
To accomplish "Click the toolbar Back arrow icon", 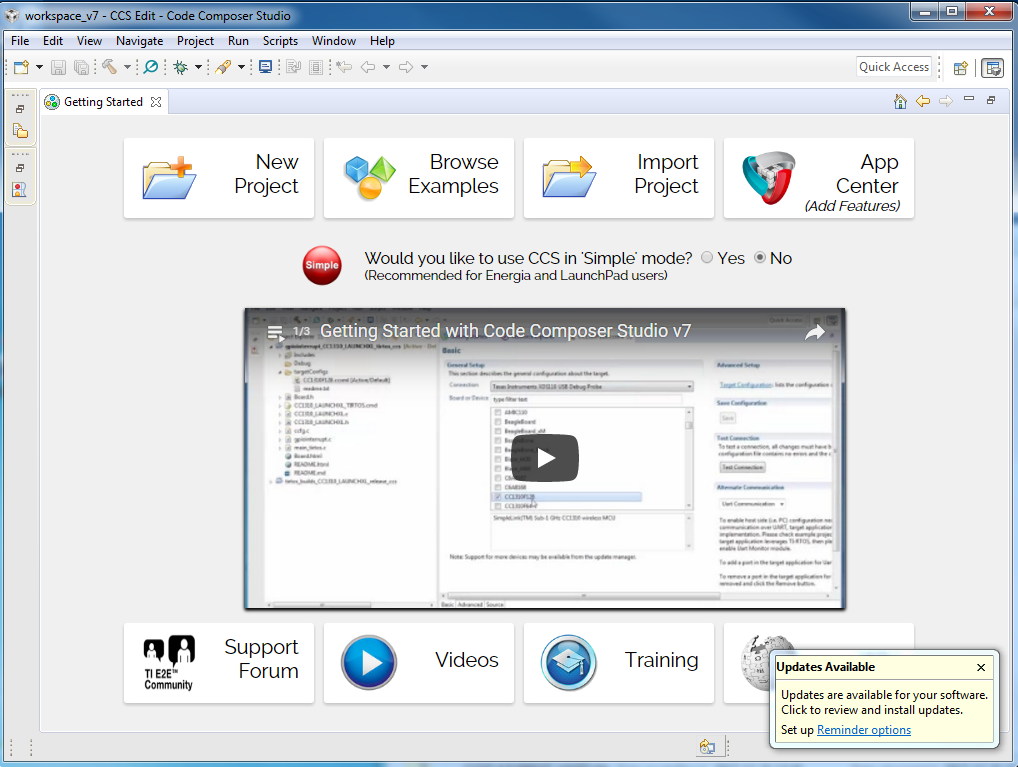I will (368, 67).
